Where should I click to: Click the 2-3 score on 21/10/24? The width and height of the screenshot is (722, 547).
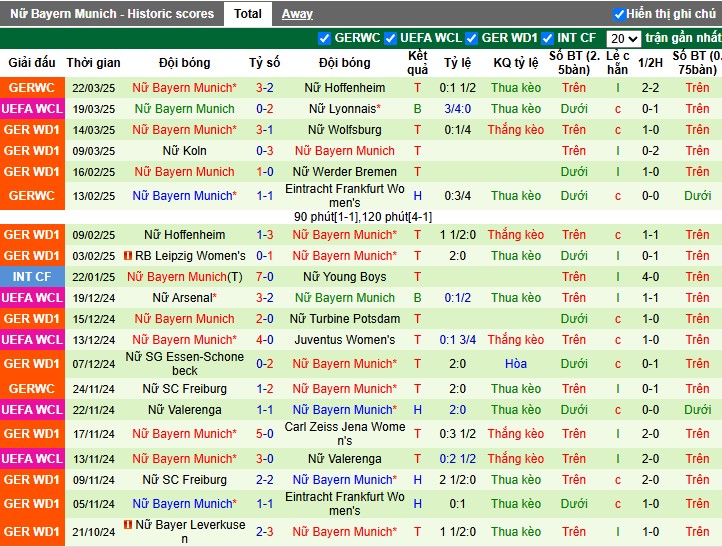pyautogui.click(x=264, y=532)
